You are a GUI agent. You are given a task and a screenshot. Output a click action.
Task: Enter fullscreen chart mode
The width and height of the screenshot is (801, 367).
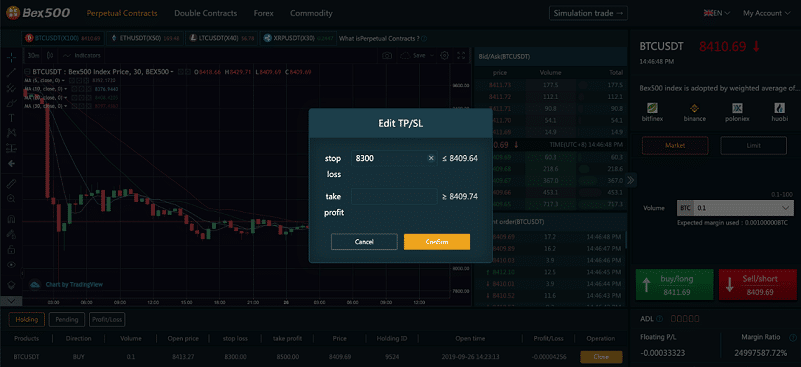pos(461,55)
